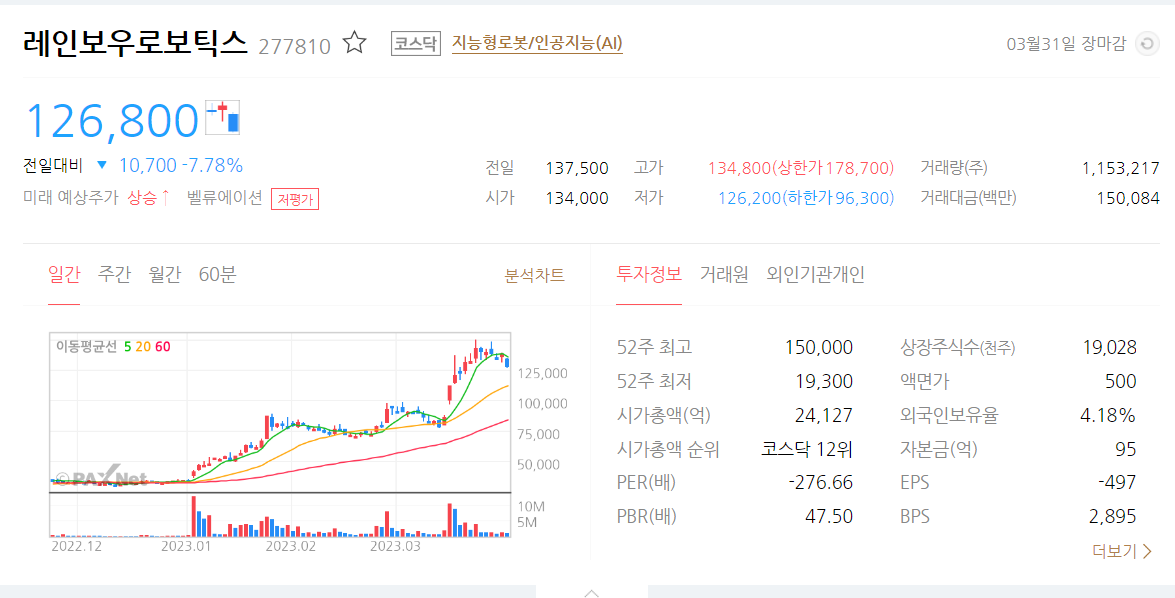The width and height of the screenshot is (1175, 598).
Task: Click 상장주식수 value 19,028
Action: point(1109,348)
